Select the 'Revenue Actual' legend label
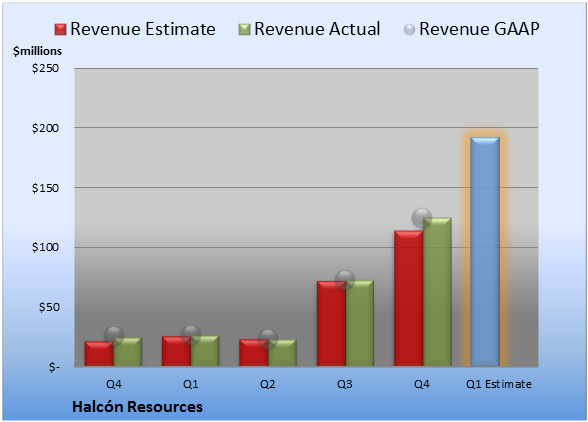The image size is (588, 422). click(317, 29)
